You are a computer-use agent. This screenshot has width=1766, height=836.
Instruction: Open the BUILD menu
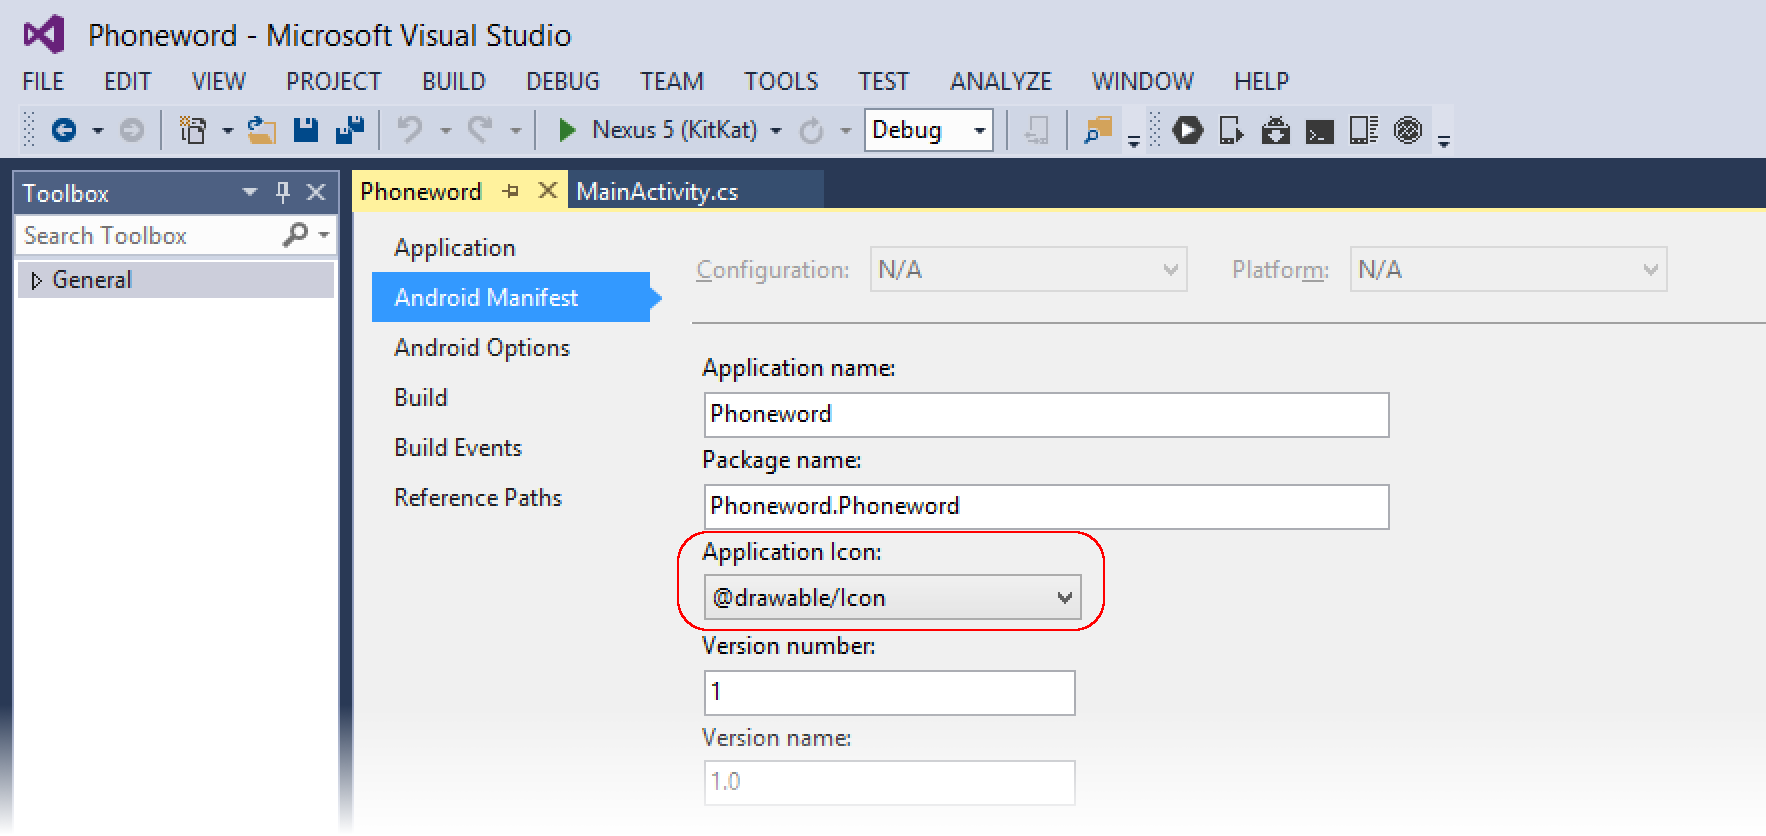tap(453, 81)
